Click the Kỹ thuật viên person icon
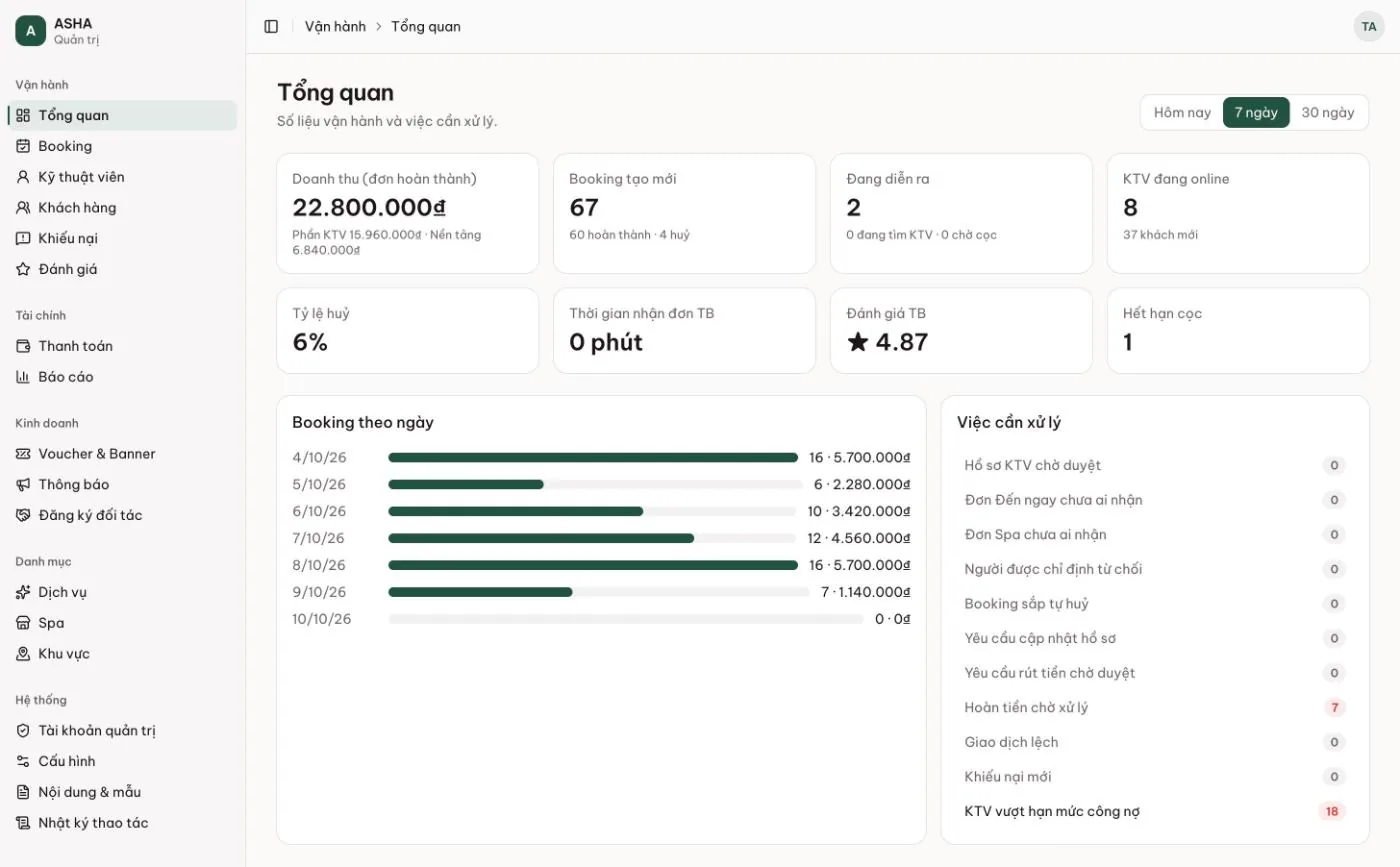 click(x=23, y=177)
